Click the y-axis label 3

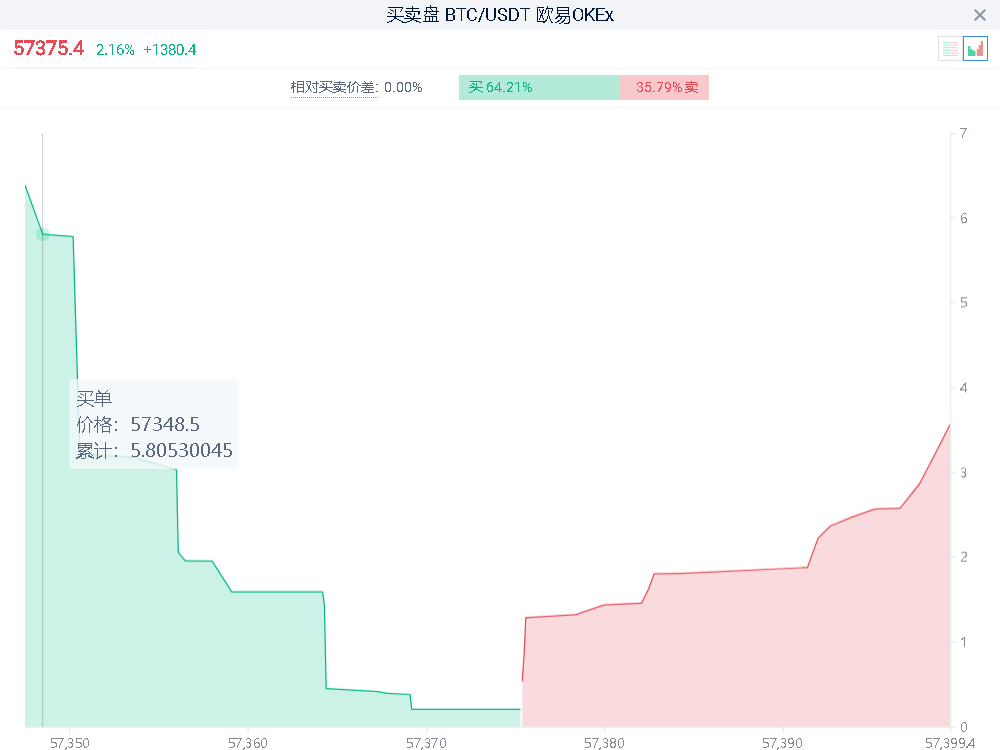coord(963,473)
